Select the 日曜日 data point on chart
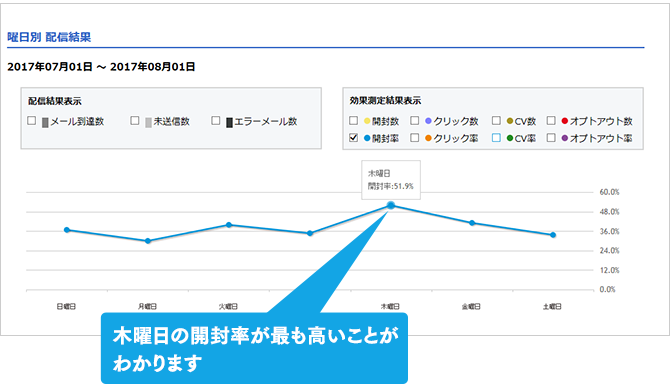This screenshot has height=387, width=670. pos(67,230)
